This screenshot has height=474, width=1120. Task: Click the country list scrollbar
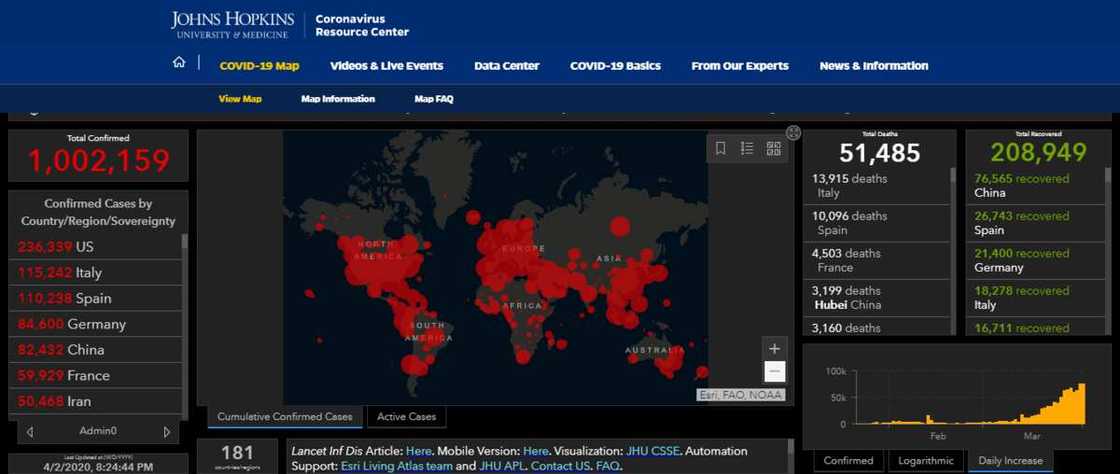[184, 320]
